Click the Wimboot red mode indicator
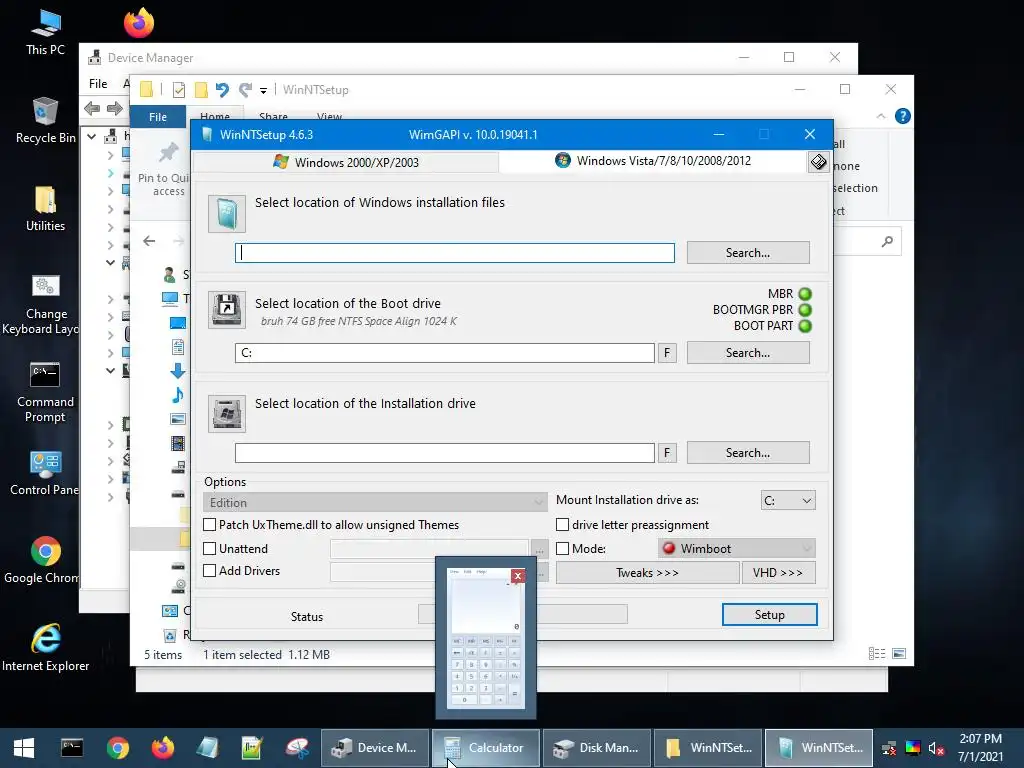Viewport: 1024px width, 768px height. (x=669, y=548)
